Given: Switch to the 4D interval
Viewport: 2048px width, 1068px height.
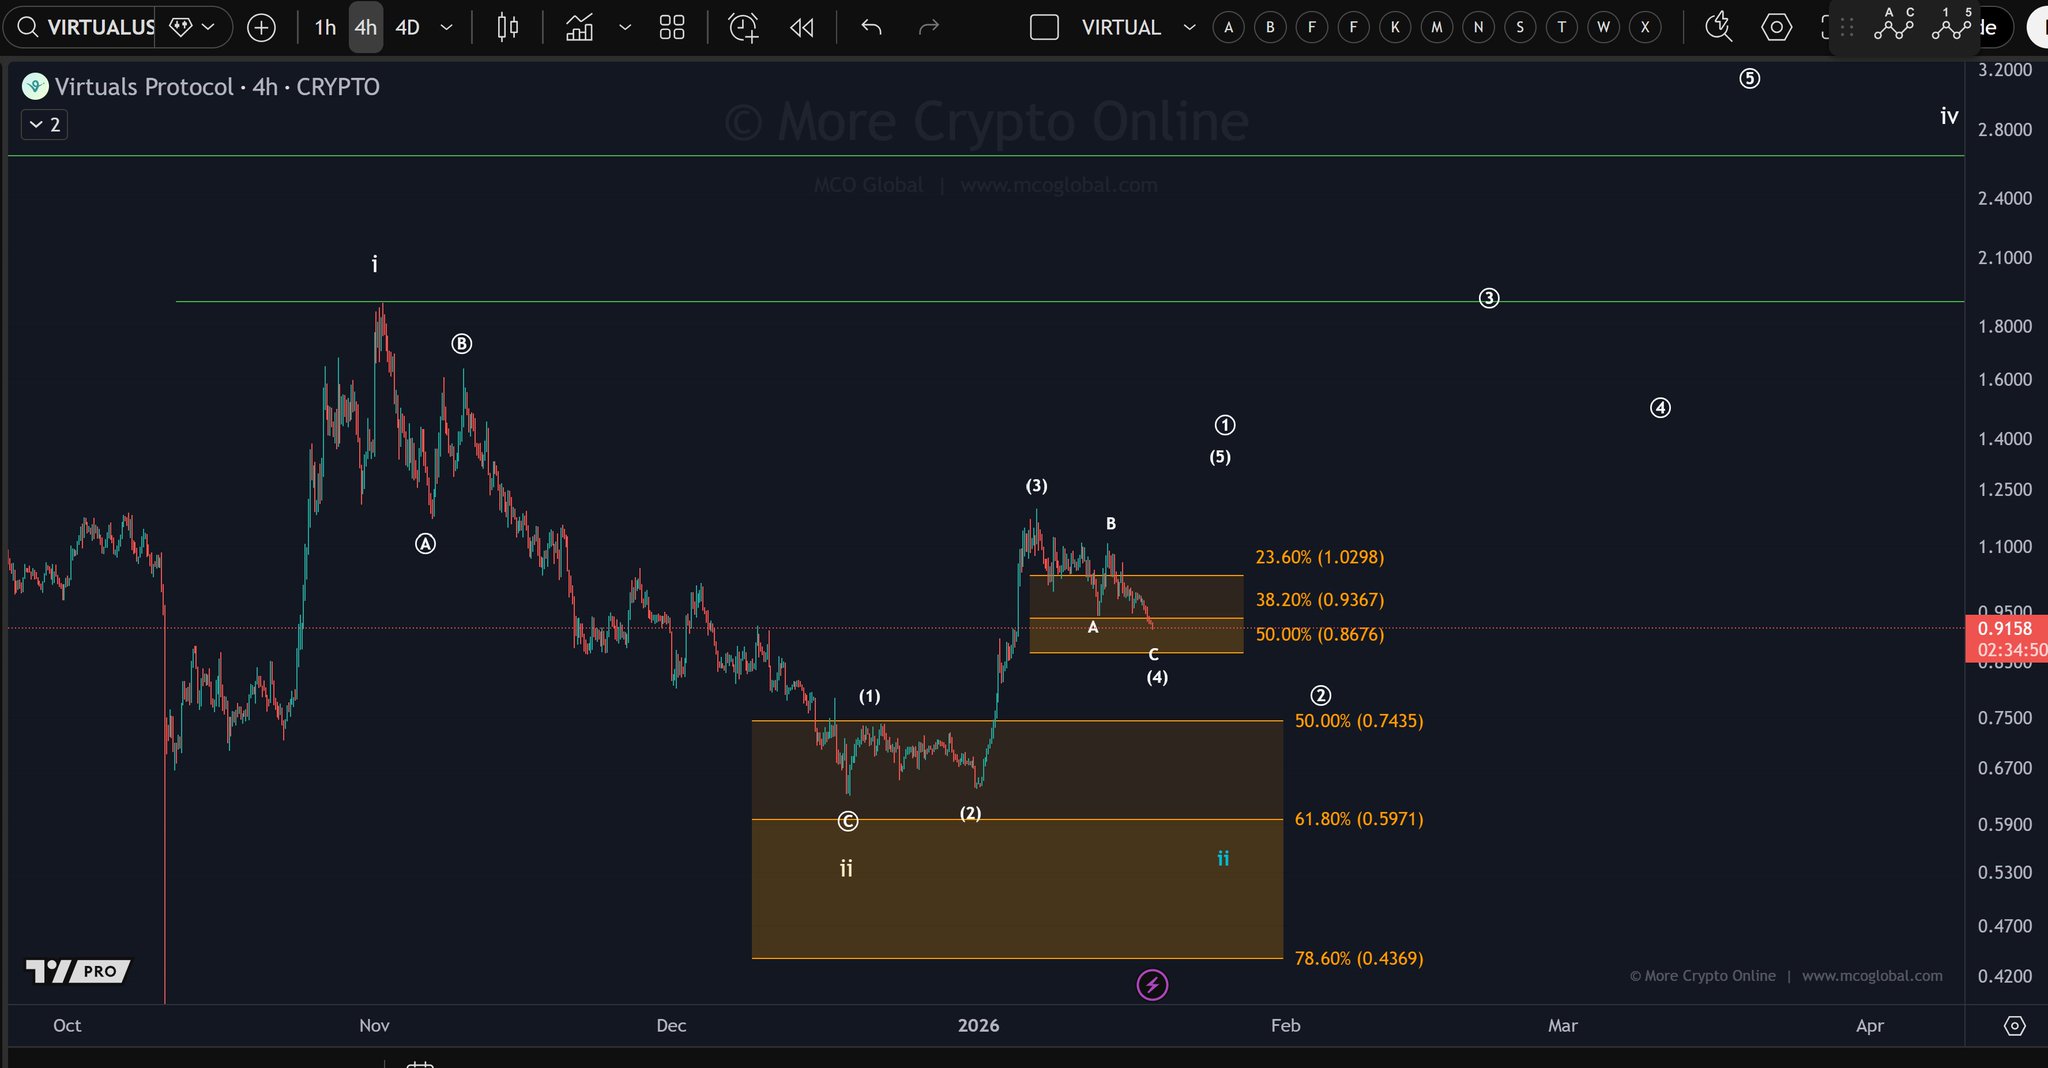Looking at the screenshot, I should click(407, 27).
